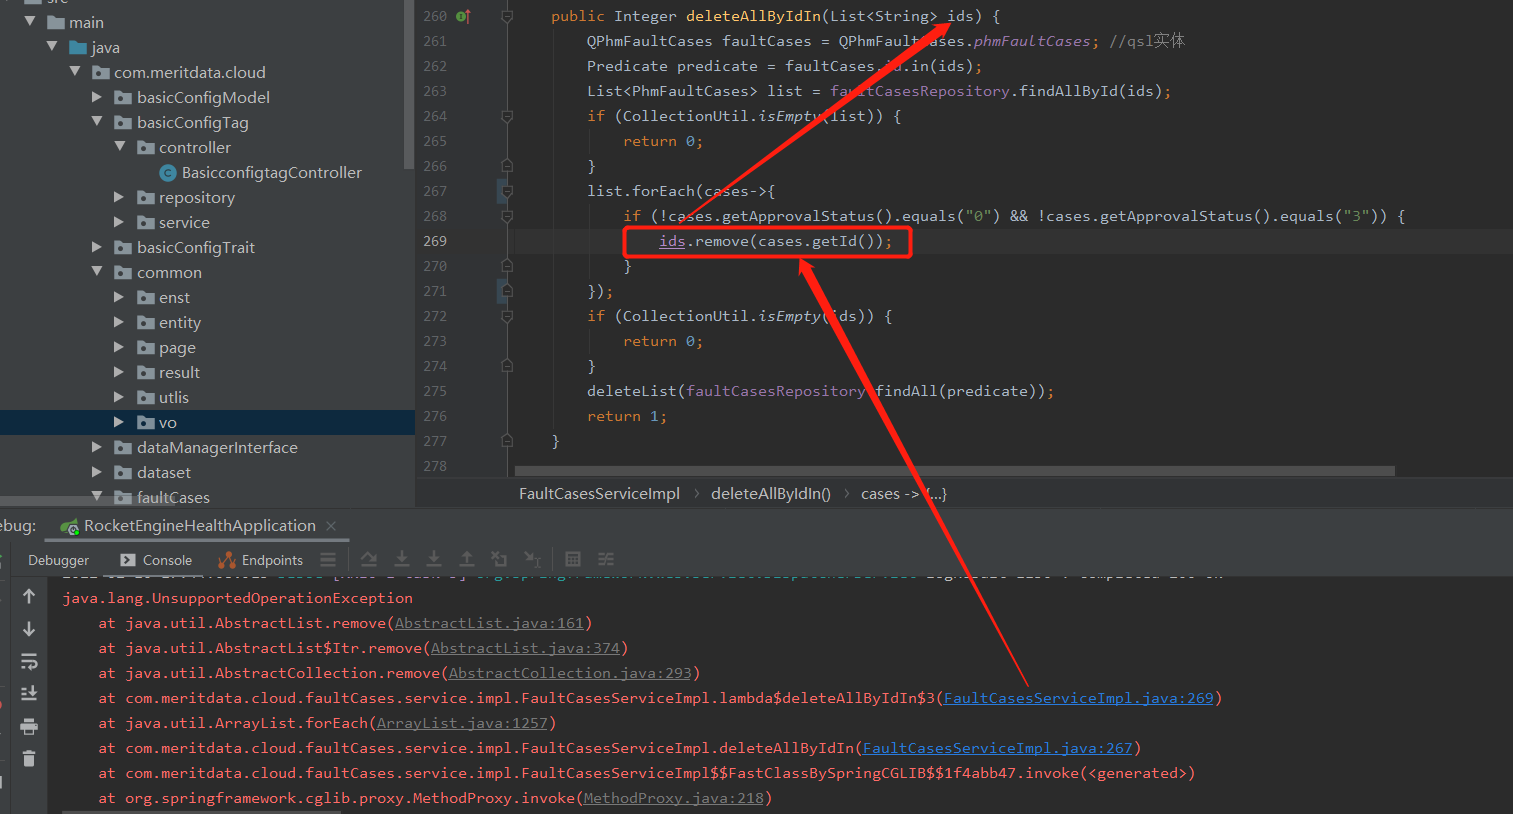Open the ArrayList.java:1257 link

(x=462, y=723)
